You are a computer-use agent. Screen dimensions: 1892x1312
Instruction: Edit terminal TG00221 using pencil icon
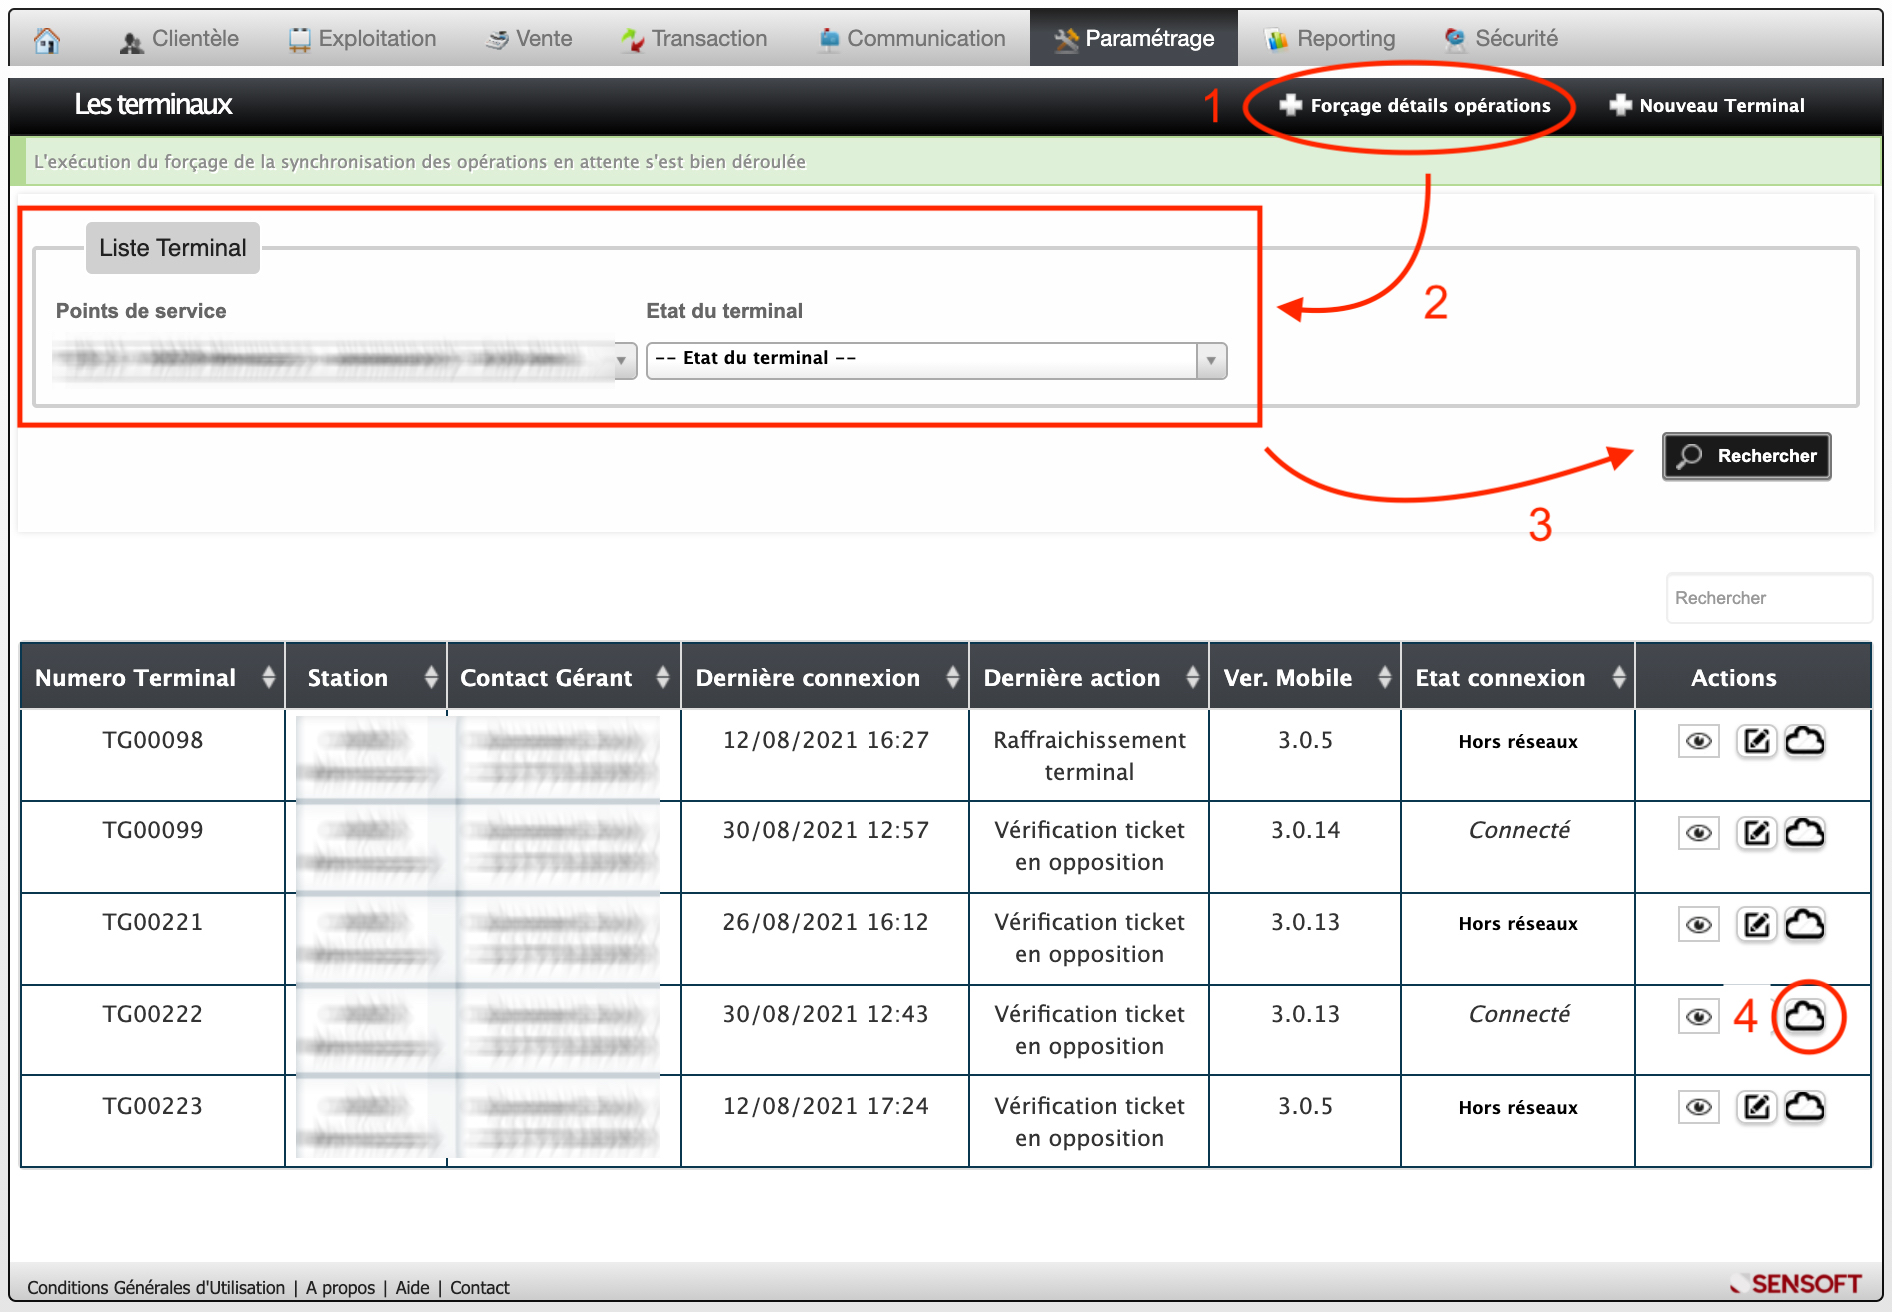click(x=1756, y=924)
